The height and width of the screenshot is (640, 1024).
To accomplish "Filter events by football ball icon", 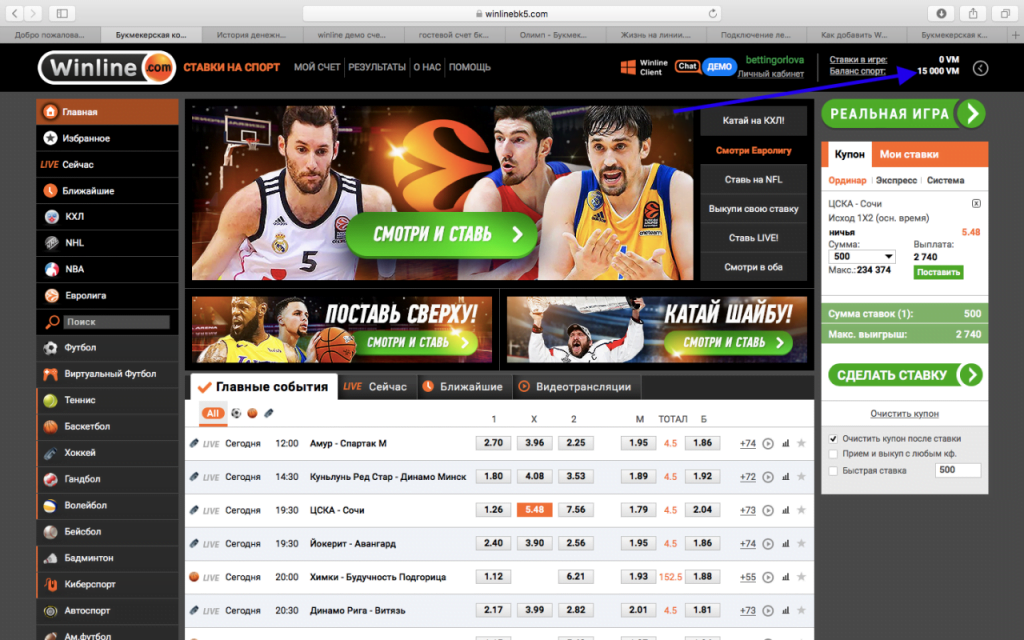I will [236, 413].
